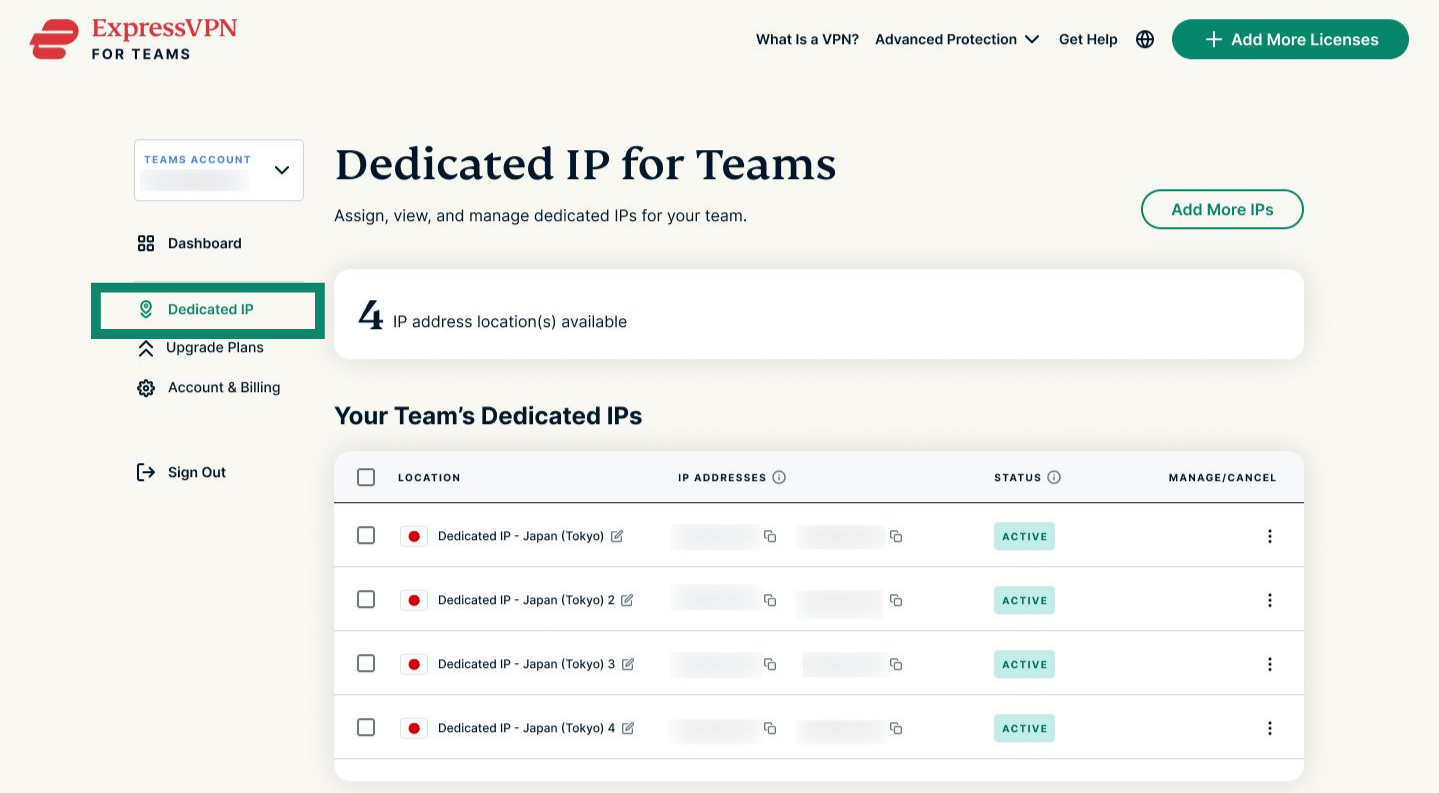
Task: Expand the Advanced Protection menu
Action: [957, 40]
